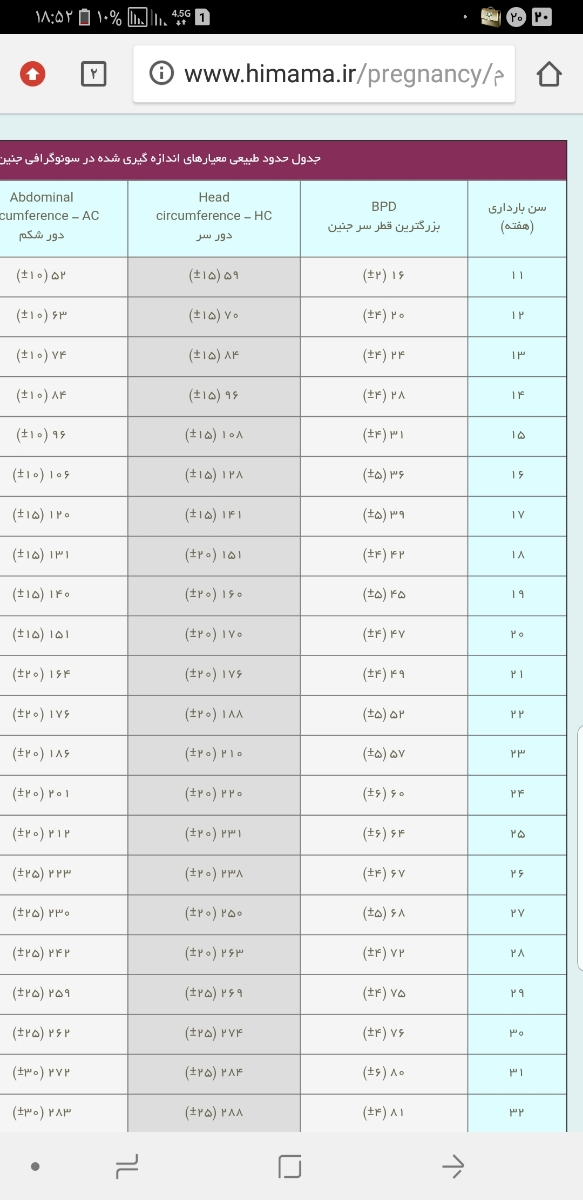Click the سن بارداری (هفته) column header
Image resolution: width=583 pixels, height=1200 pixels.
pyautogui.click(x=517, y=217)
